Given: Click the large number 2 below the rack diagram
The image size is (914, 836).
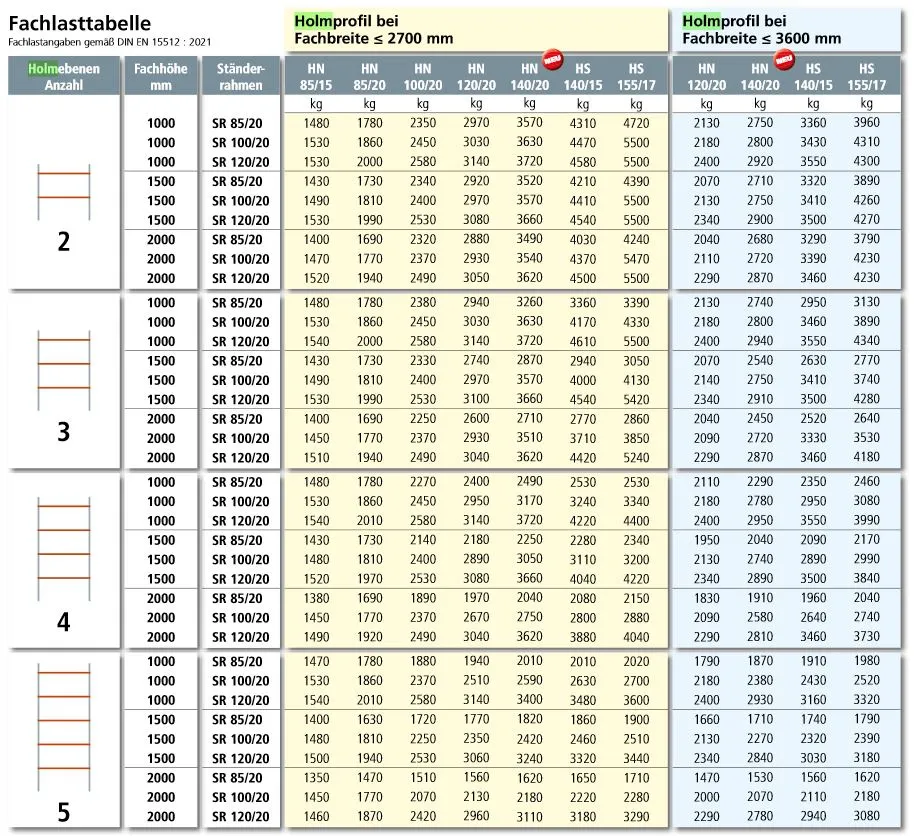Looking at the screenshot, I should pyautogui.click(x=64, y=241).
